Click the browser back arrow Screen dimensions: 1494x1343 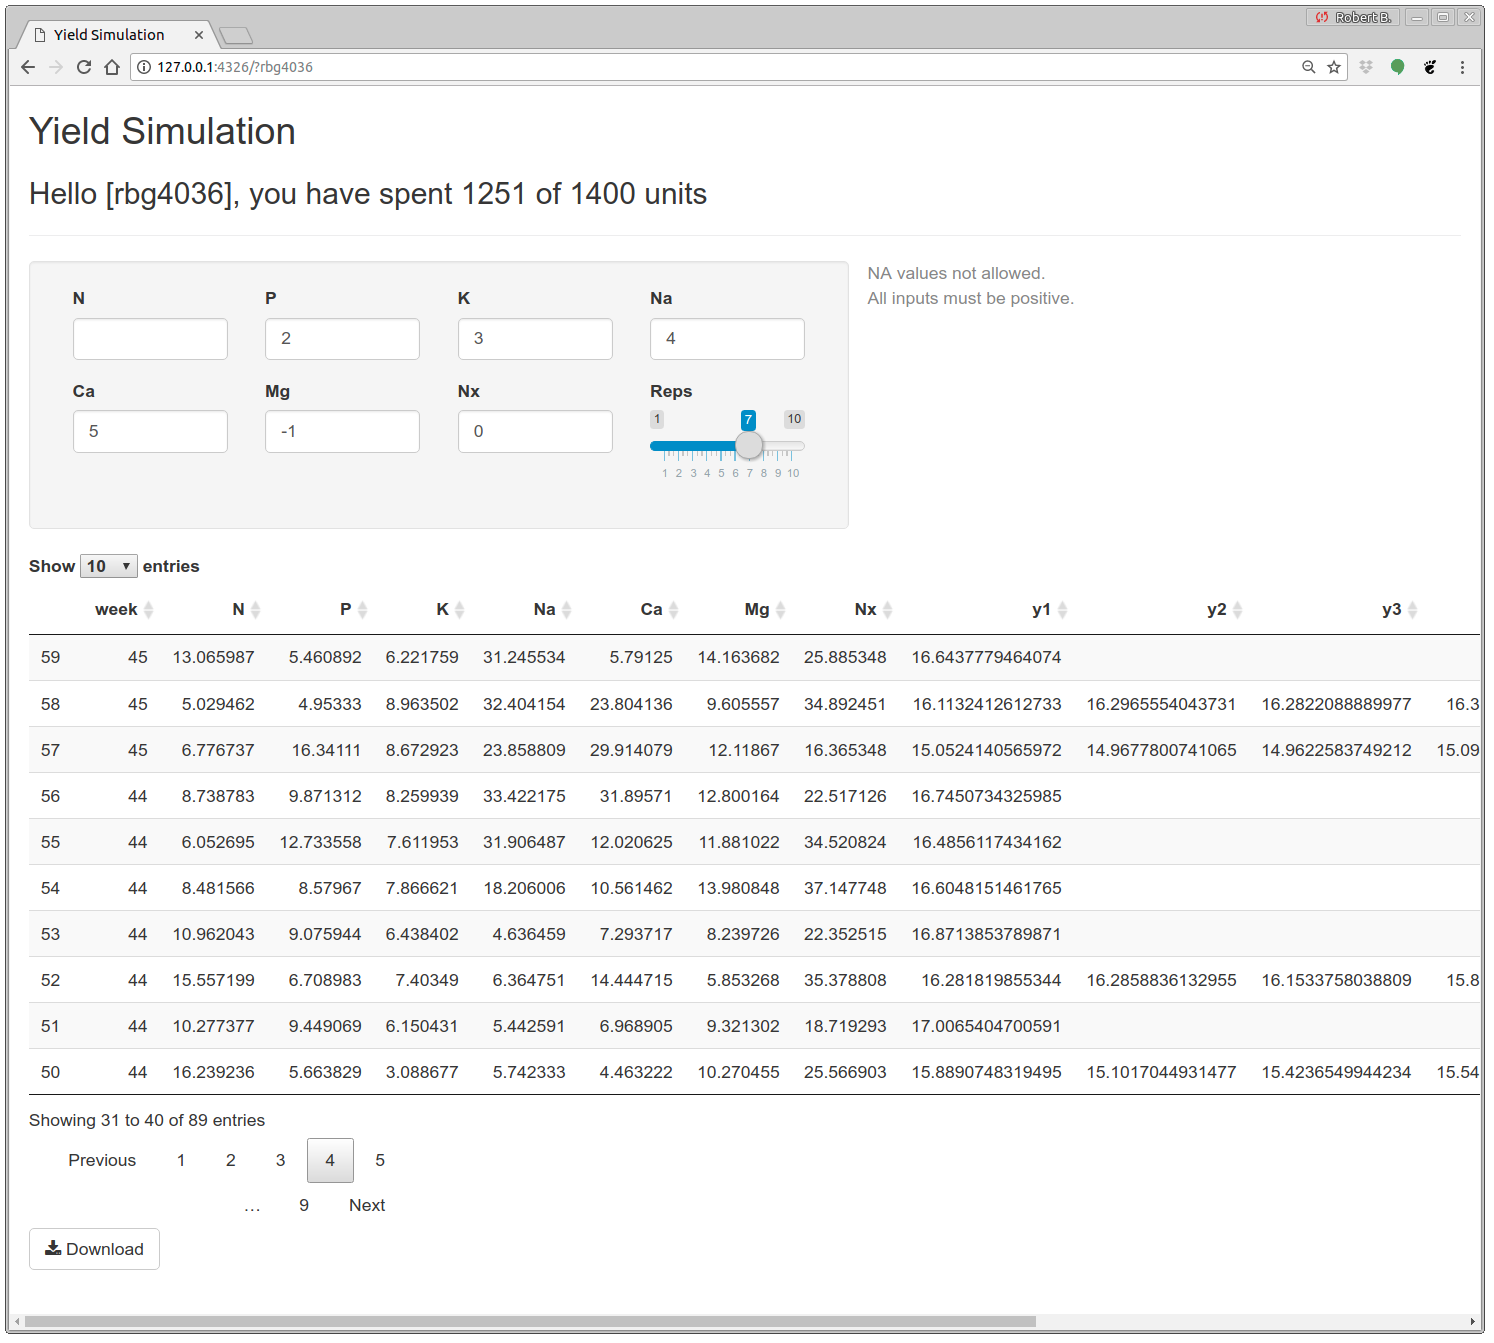(x=28, y=67)
